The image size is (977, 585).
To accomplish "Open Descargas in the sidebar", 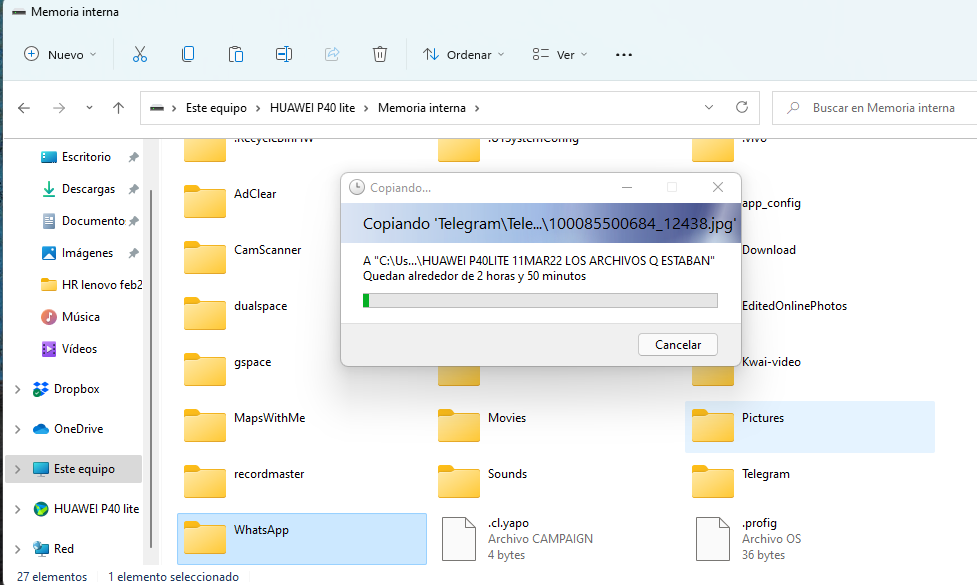I will click(x=77, y=189).
